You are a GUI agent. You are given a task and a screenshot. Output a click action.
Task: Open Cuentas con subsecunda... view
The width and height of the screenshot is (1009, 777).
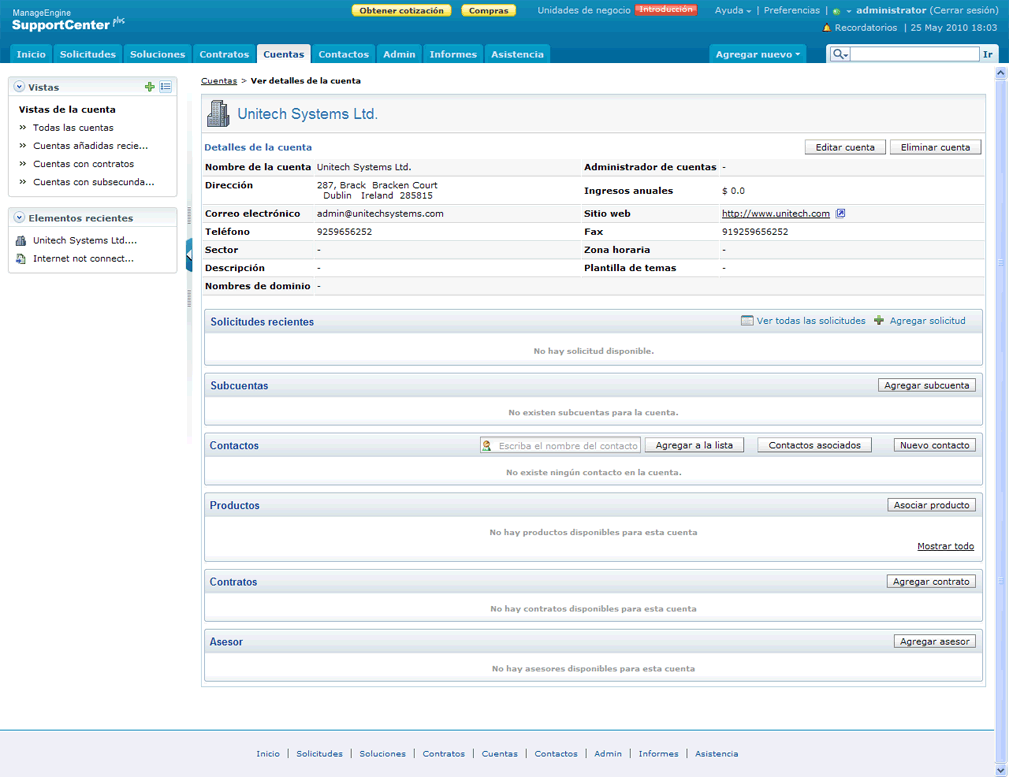pyautogui.click(x=93, y=182)
